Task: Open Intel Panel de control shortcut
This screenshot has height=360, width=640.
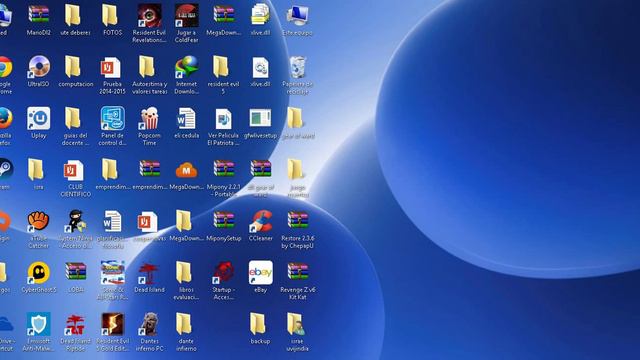Action: (113, 118)
